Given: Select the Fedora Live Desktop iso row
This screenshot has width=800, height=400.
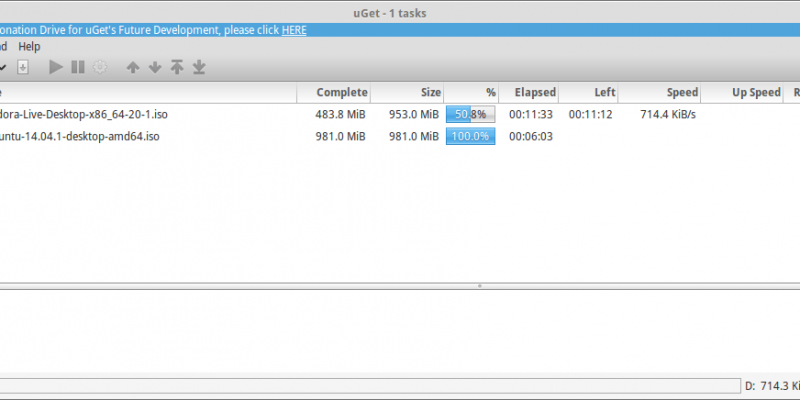Looking at the screenshot, I should click(x=400, y=114).
